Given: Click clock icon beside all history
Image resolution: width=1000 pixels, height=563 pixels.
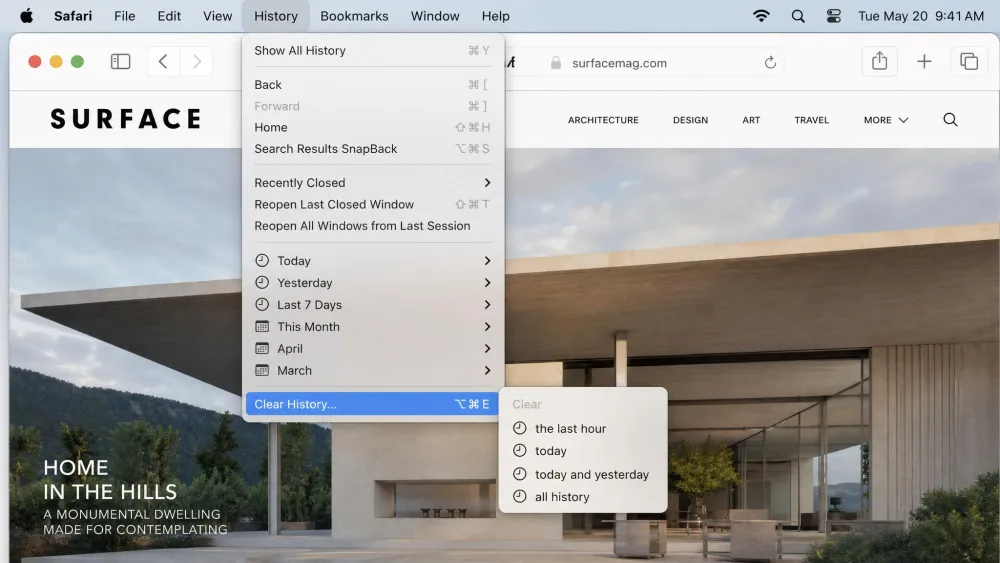Looking at the screenshot, I should point(520,496).
